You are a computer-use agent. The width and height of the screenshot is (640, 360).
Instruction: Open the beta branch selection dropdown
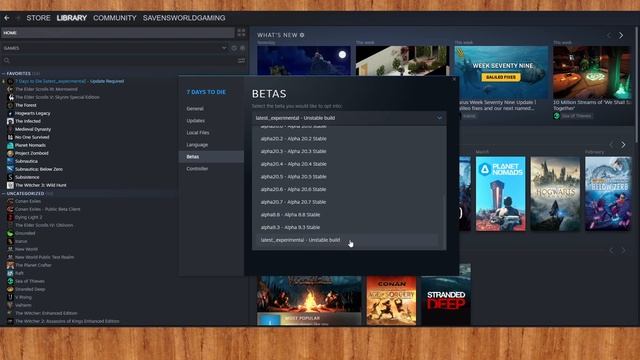(349, 118)
